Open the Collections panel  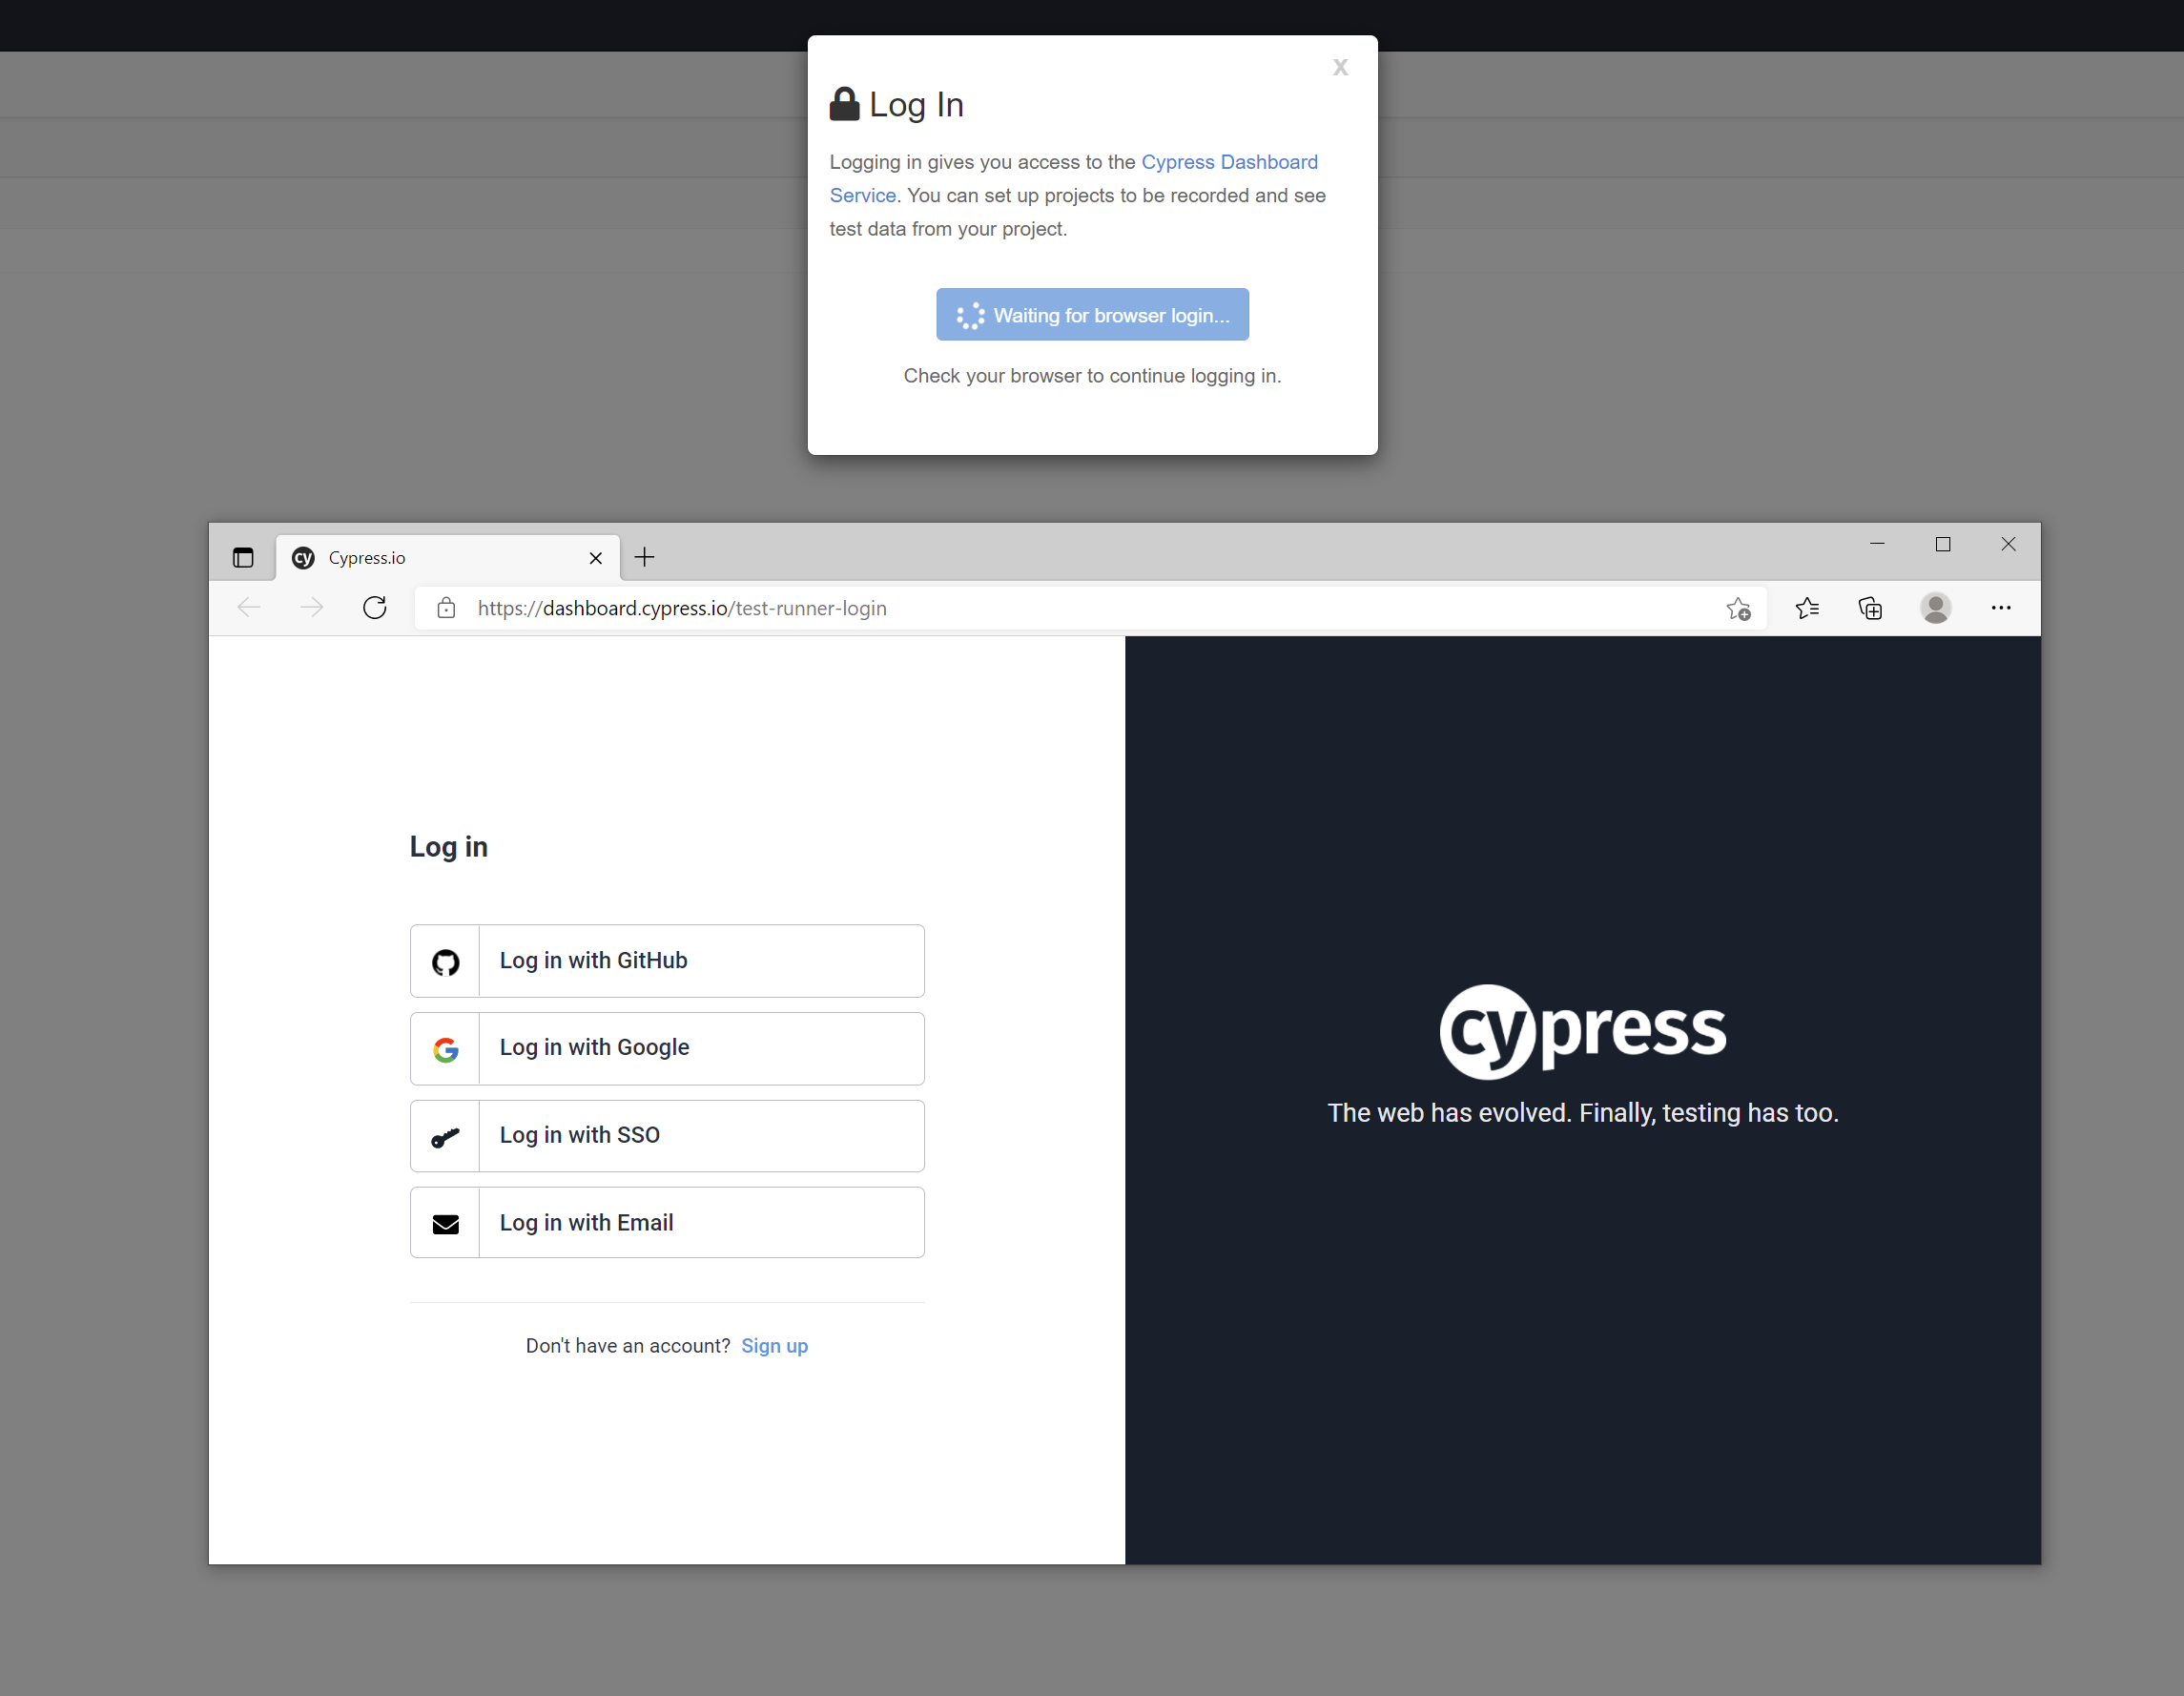pos(1870,608)
